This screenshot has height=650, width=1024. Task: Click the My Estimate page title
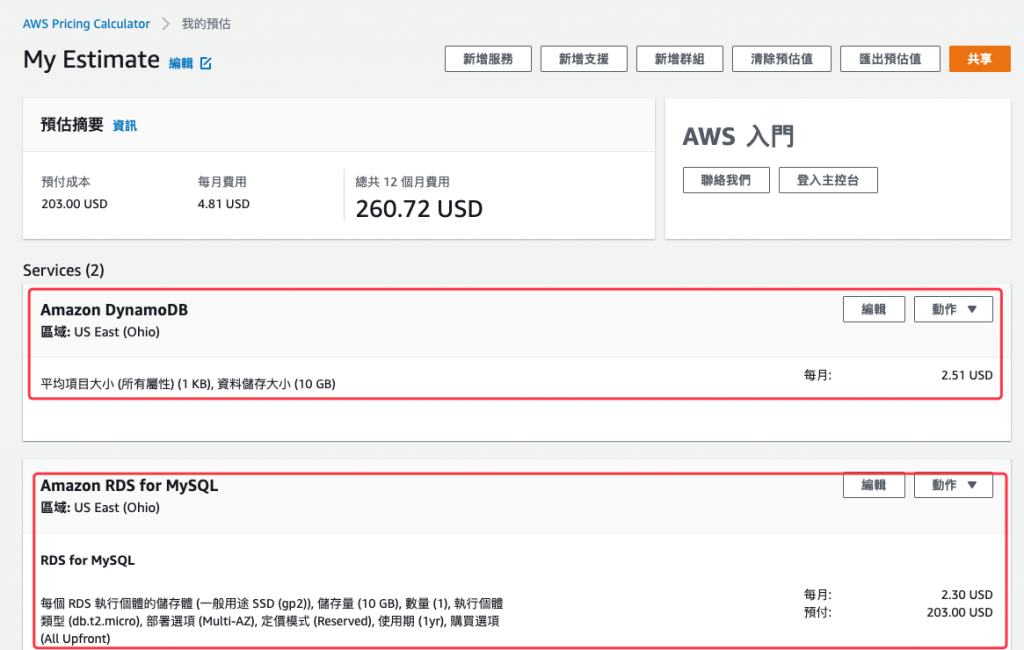point(91,59)
